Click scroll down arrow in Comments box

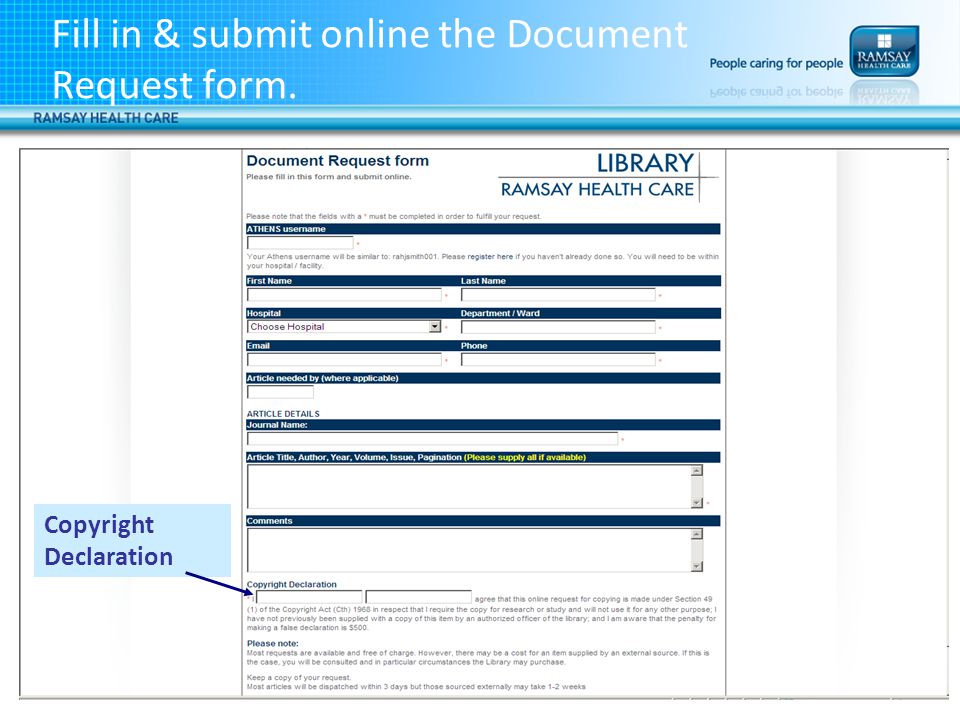pos(697,566)
